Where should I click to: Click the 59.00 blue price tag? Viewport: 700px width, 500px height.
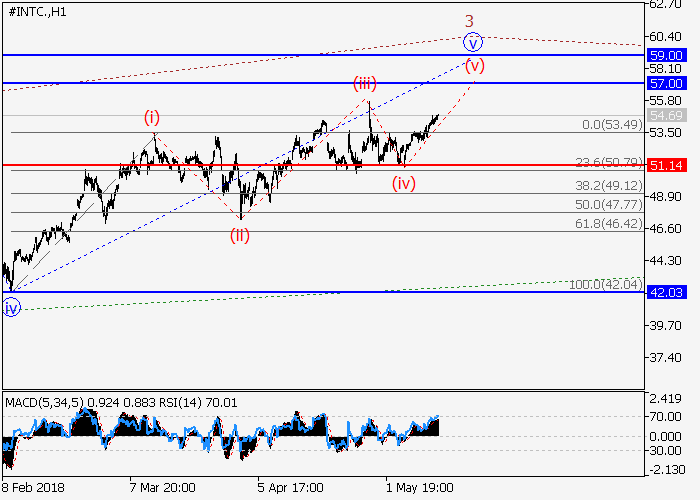click(x=665, y=55)
